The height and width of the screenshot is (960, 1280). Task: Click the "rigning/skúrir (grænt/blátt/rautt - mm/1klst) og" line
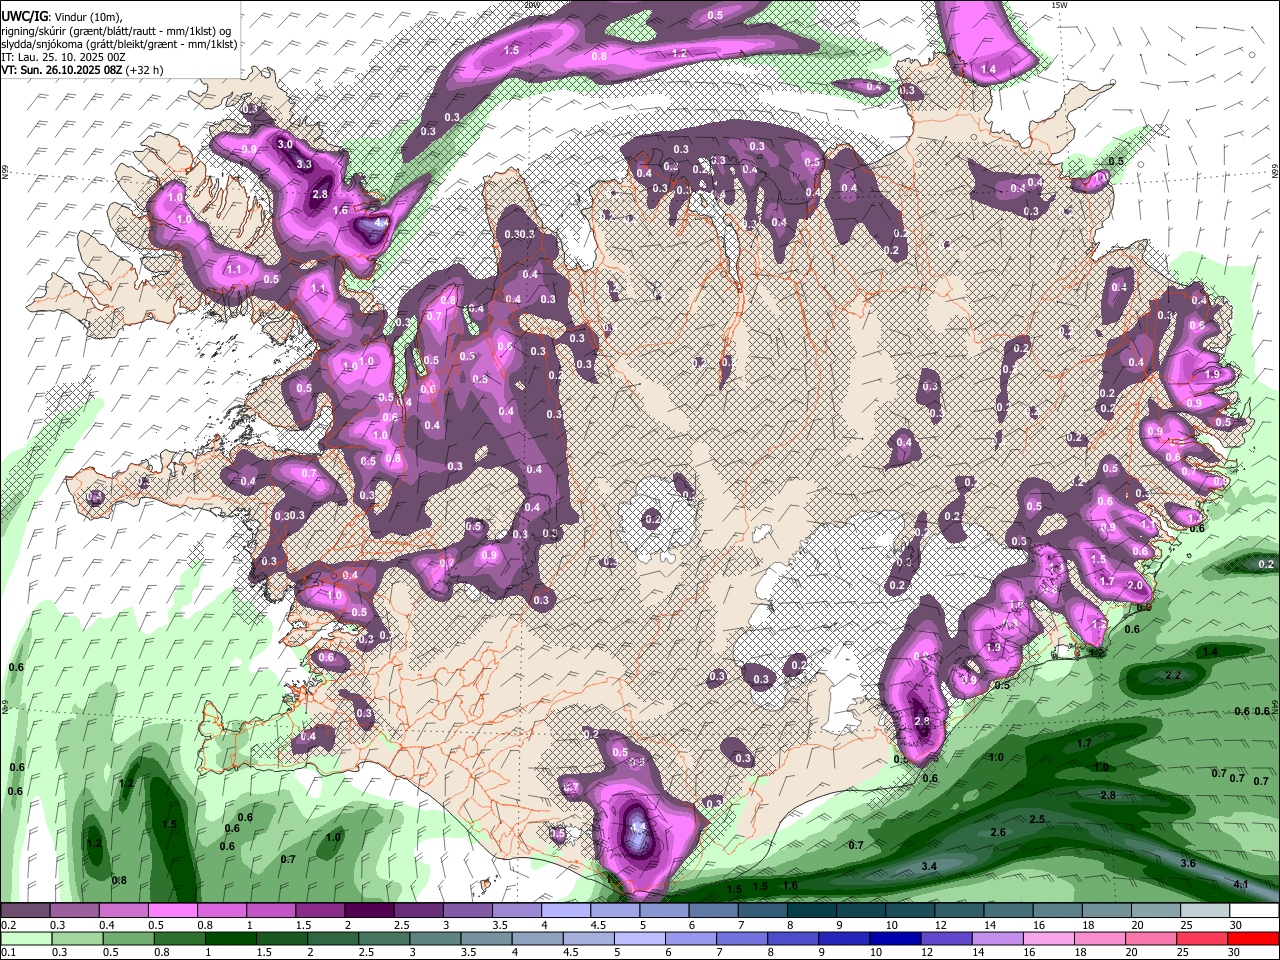click(117, 31)
